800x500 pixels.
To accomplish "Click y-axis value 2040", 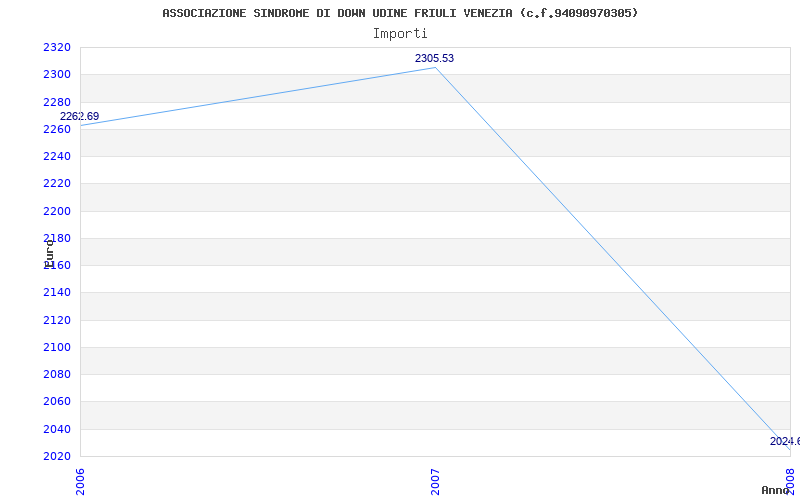I will click(57, 429).
